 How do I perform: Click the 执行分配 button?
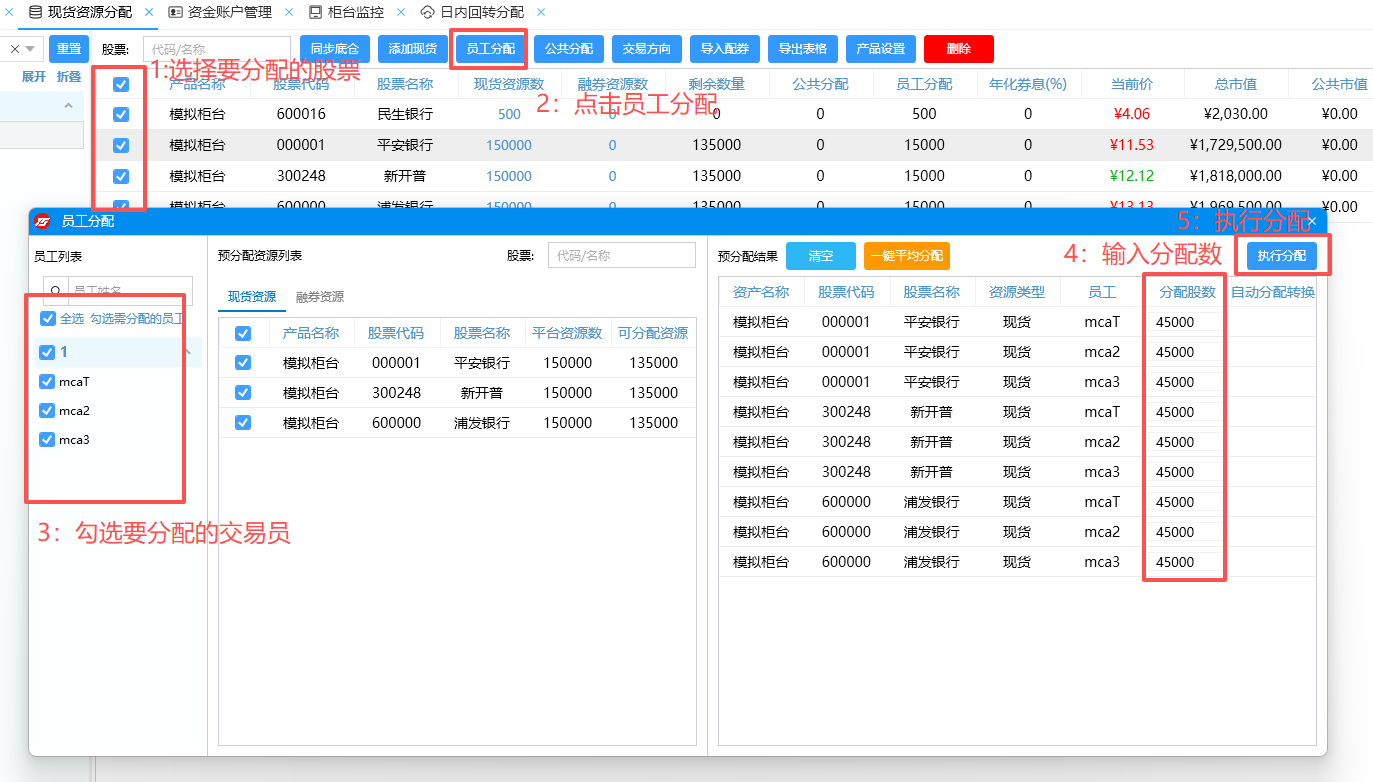click(x=1281, y=256)
